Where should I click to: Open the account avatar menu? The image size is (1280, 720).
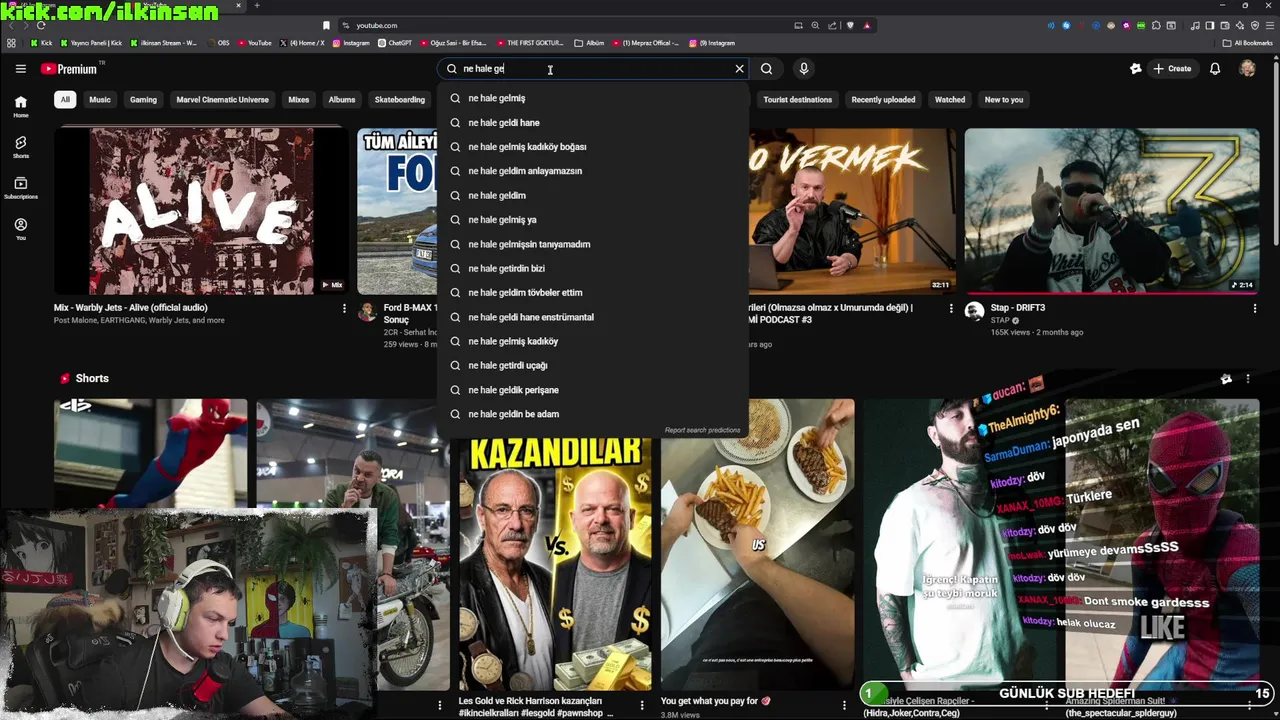[1247, 69]
